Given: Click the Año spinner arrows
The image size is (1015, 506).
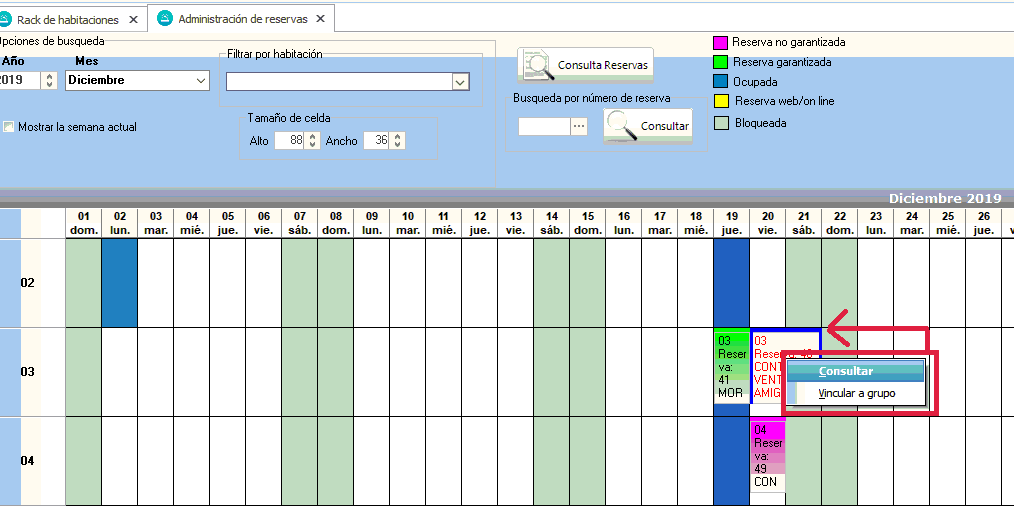Looking at the screenshot, I should point(49,81).
